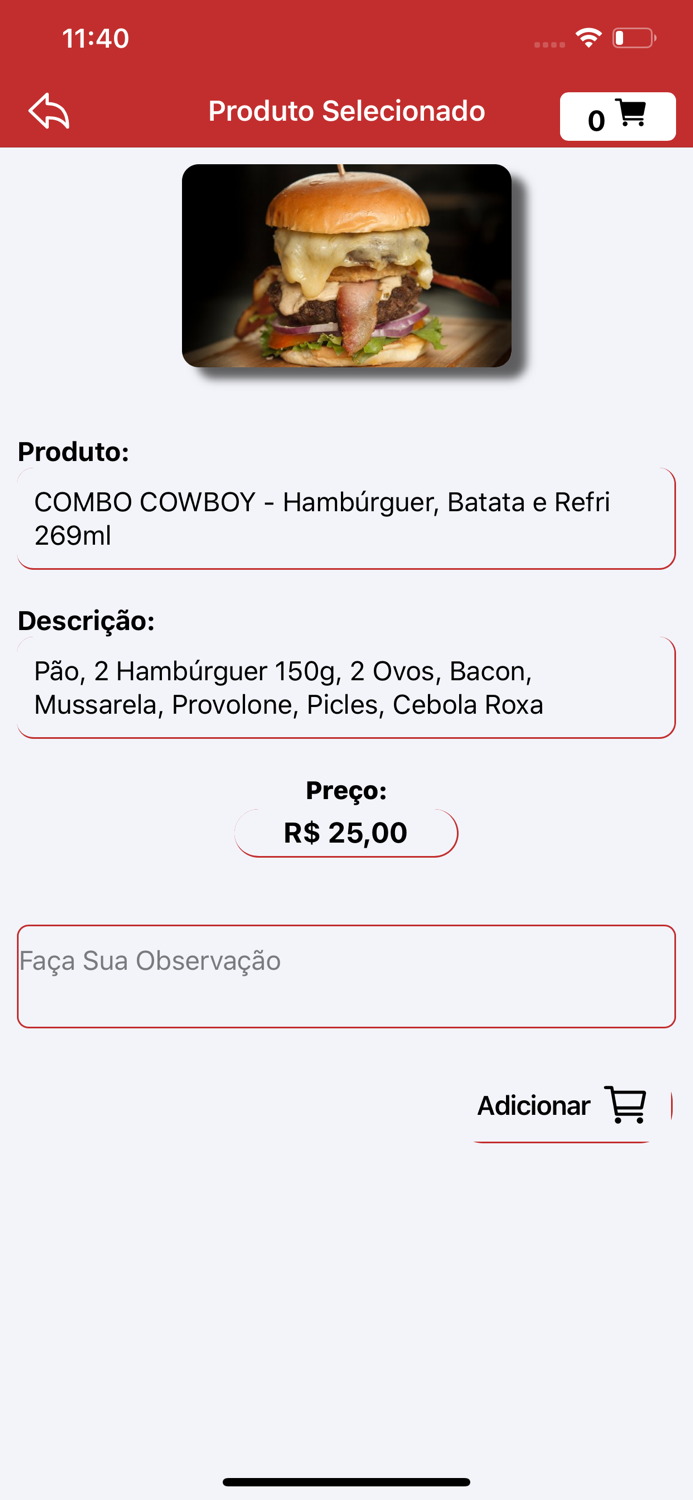This screenshot has width=693, height=1500.
Task: Tap the Wi-Fi status icon
Action: tap(588, 36)
